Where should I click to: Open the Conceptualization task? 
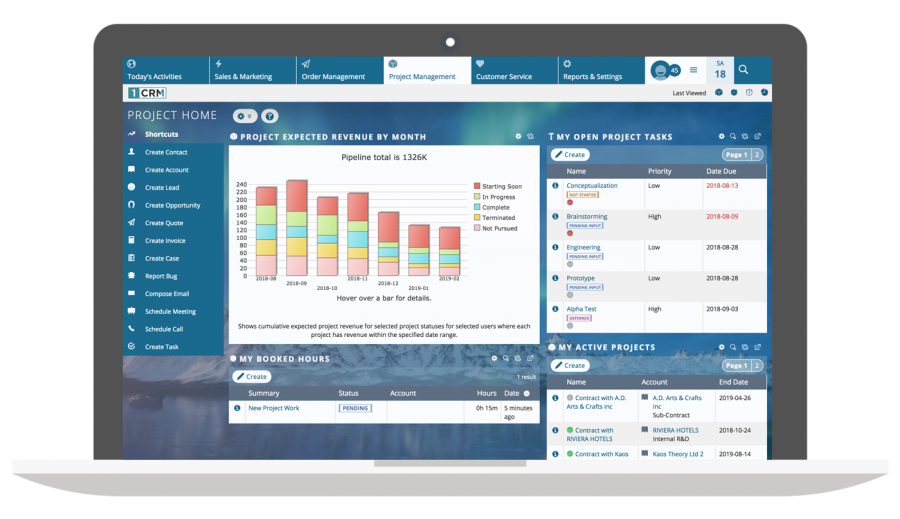592,185
